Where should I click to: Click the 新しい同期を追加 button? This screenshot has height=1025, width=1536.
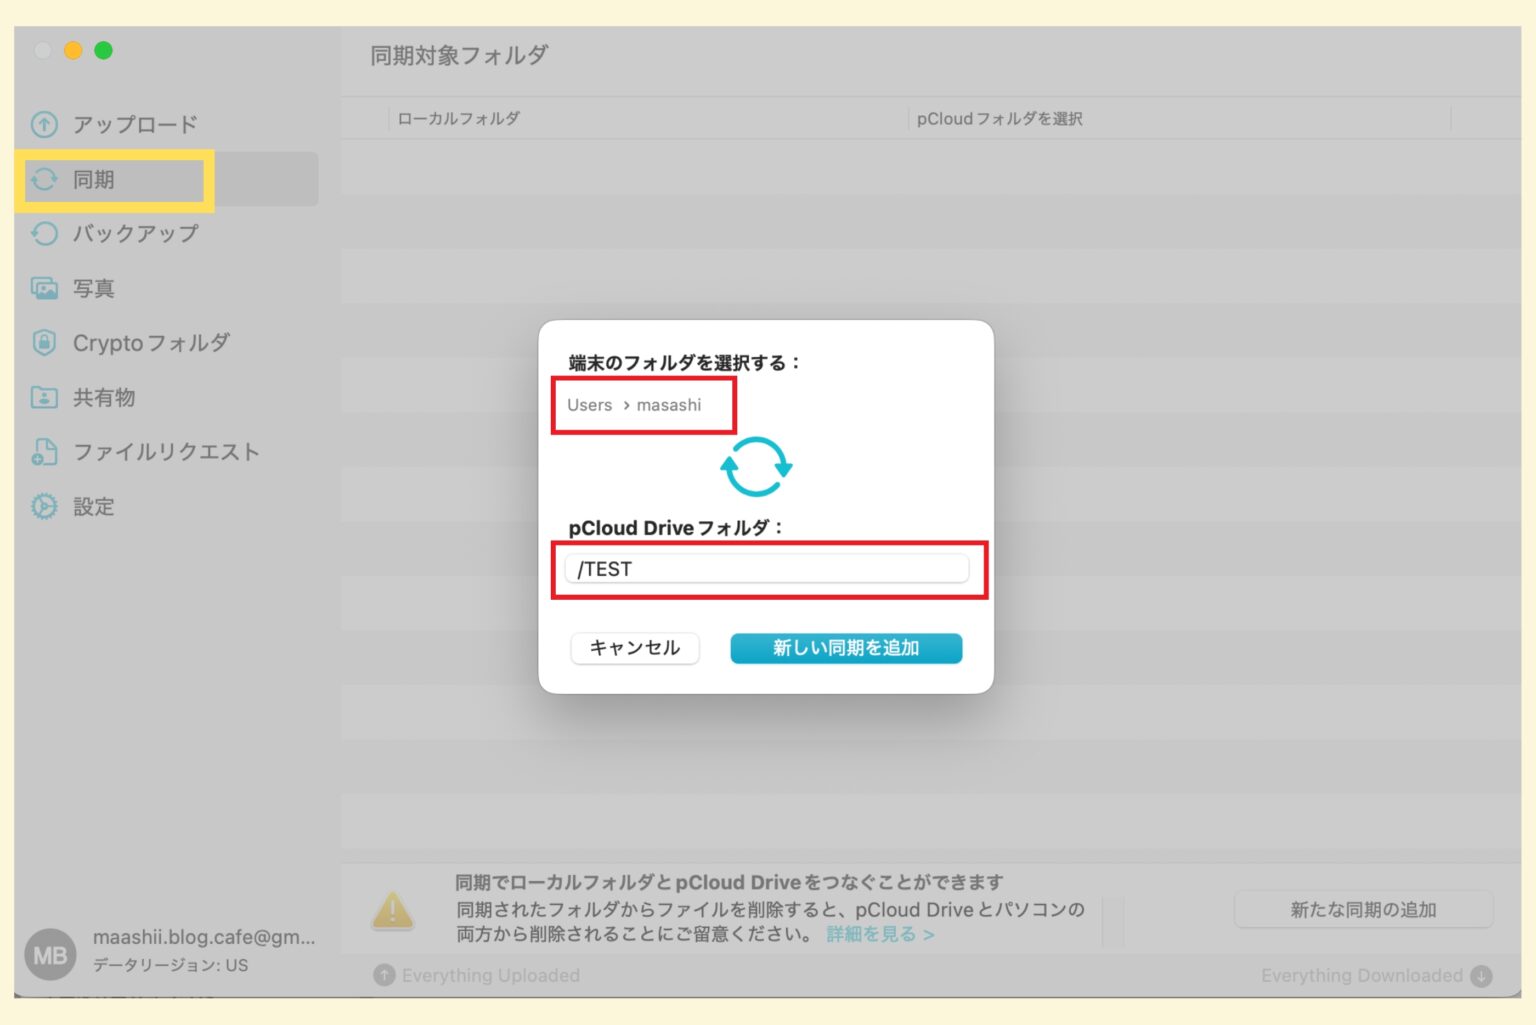(x=846, y=648)
